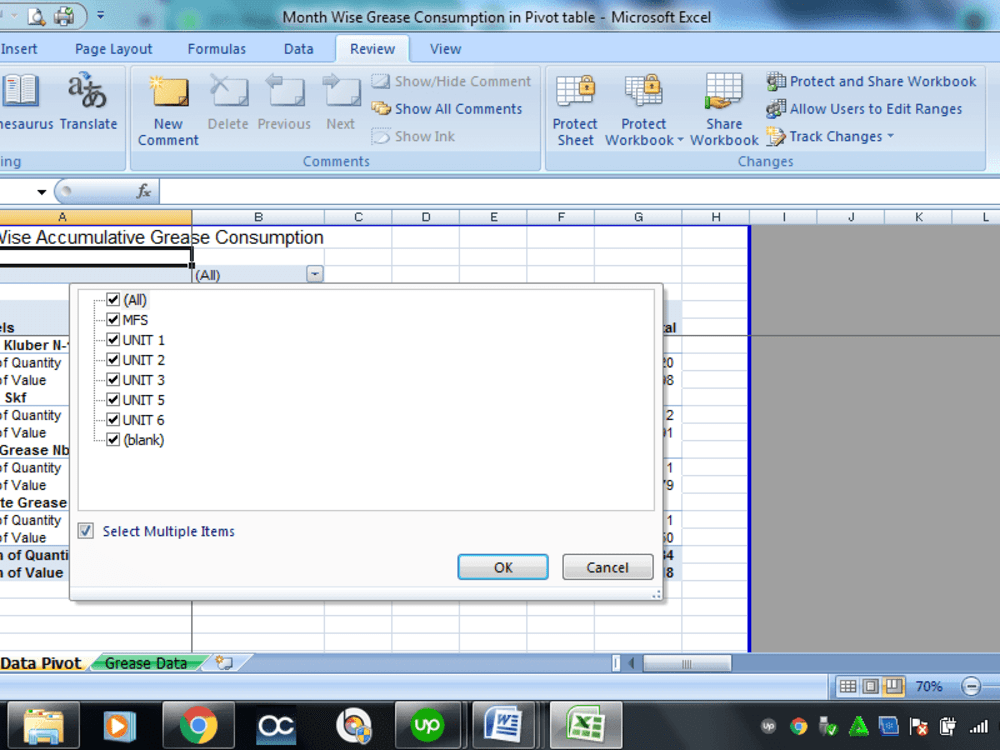Customize Quick Access Toolbar dropdown
Viewport: 1000px width, 750px height.
[100, 15]
